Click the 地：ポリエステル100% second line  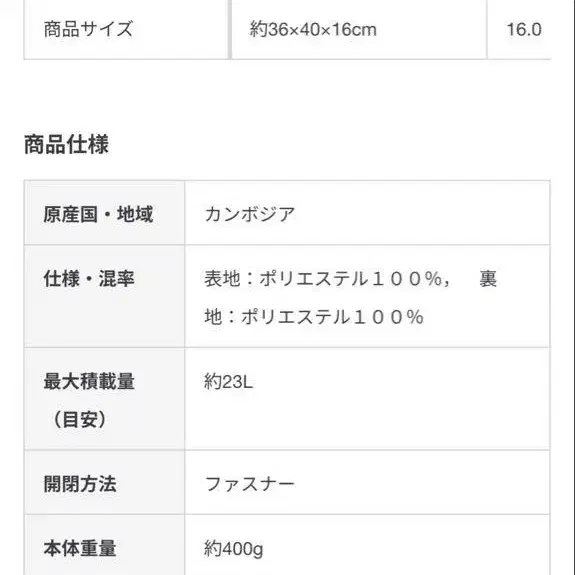click(314, 317)
